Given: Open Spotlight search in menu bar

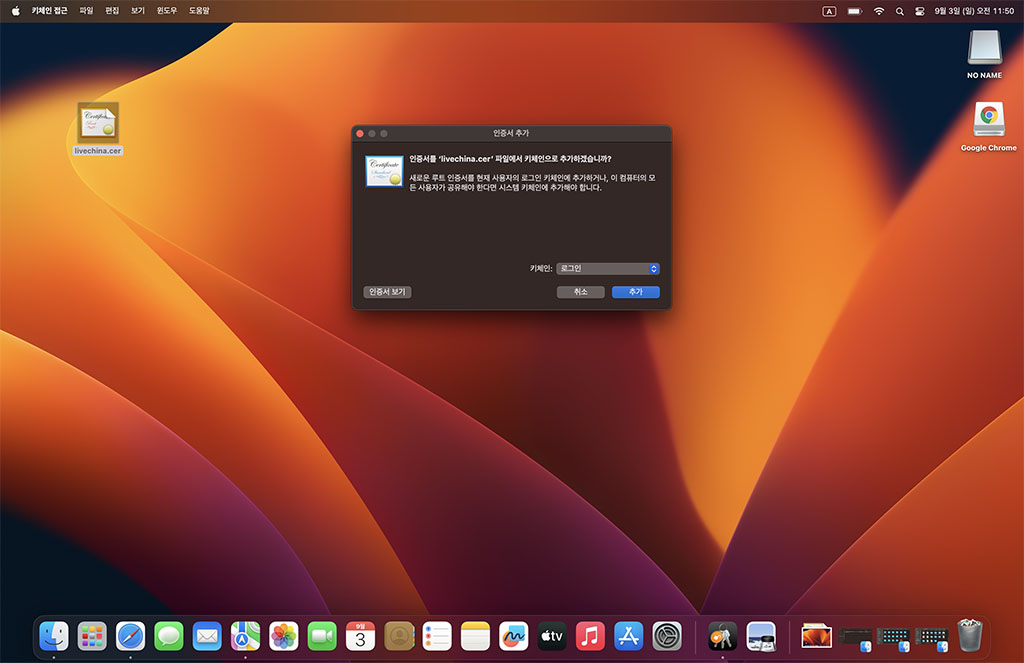Looking at the screenshot, I should pos(899,11).
